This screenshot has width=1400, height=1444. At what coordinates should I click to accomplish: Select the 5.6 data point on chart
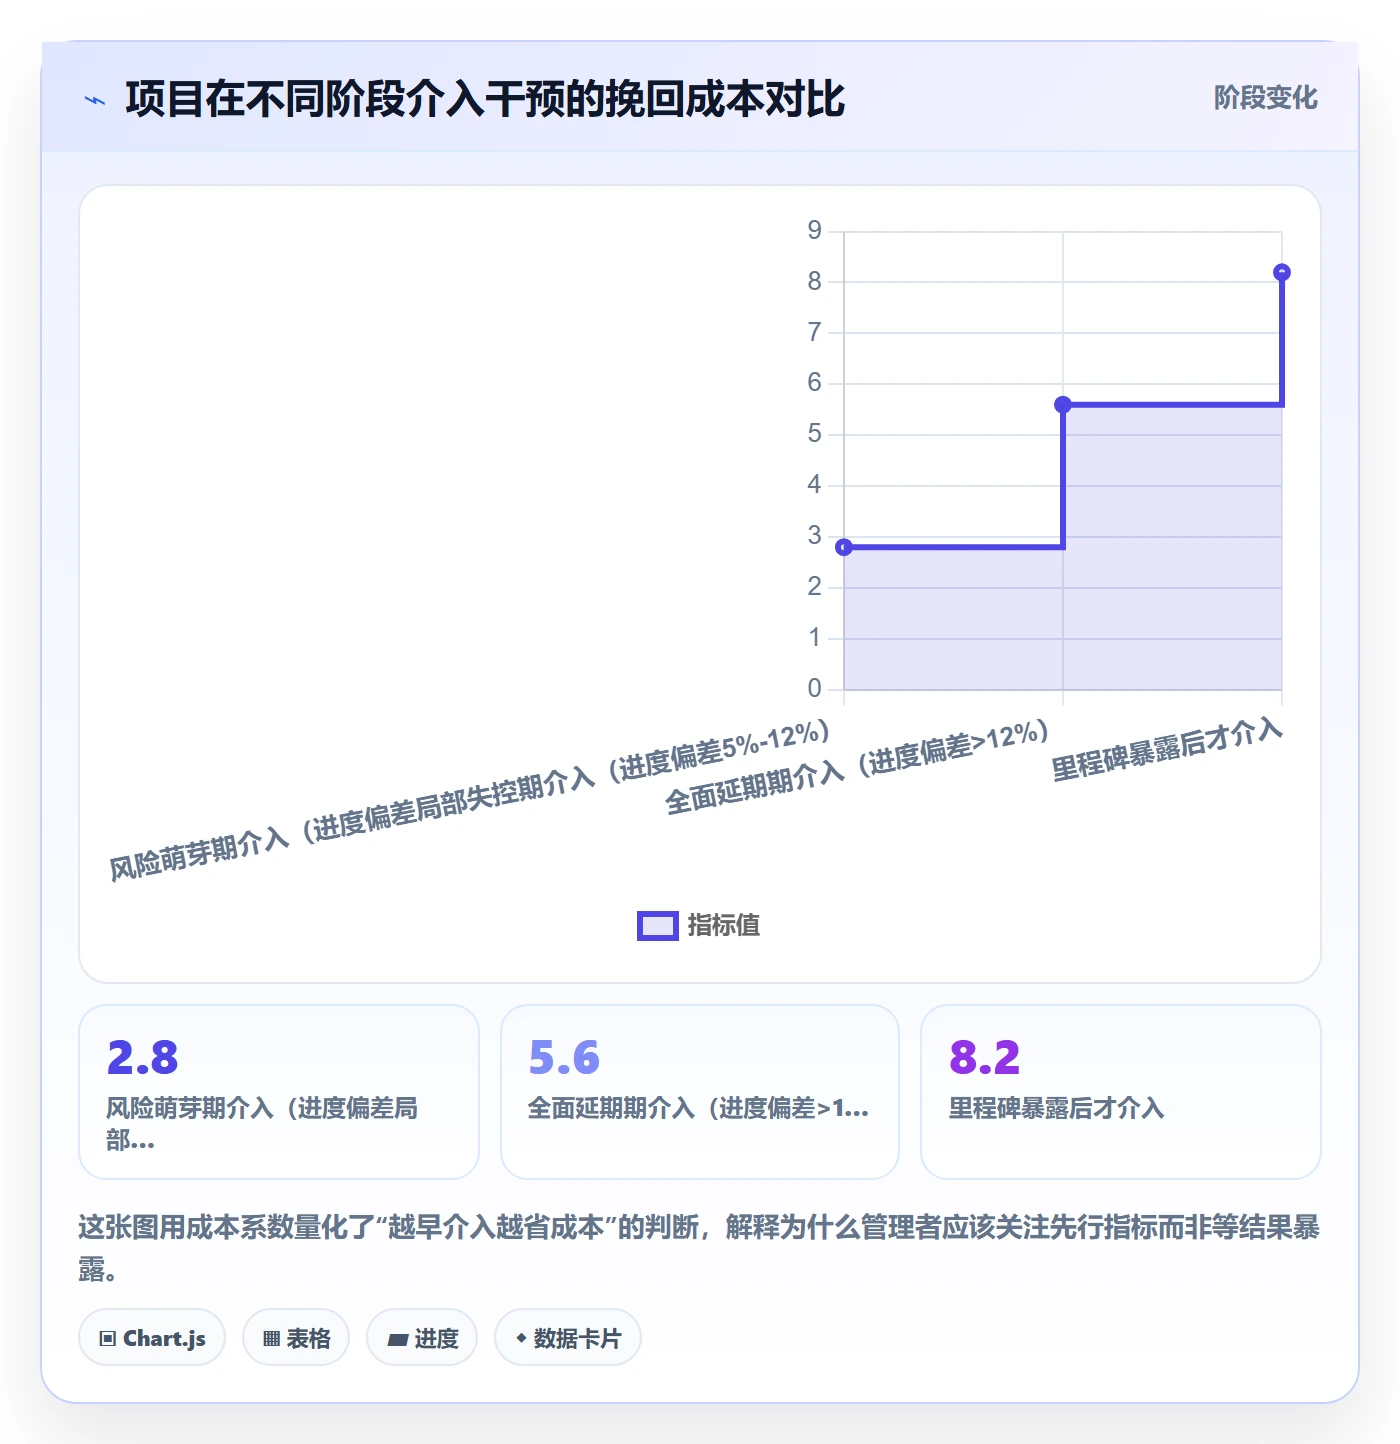pyautogui.click(x=1063, y=404)
